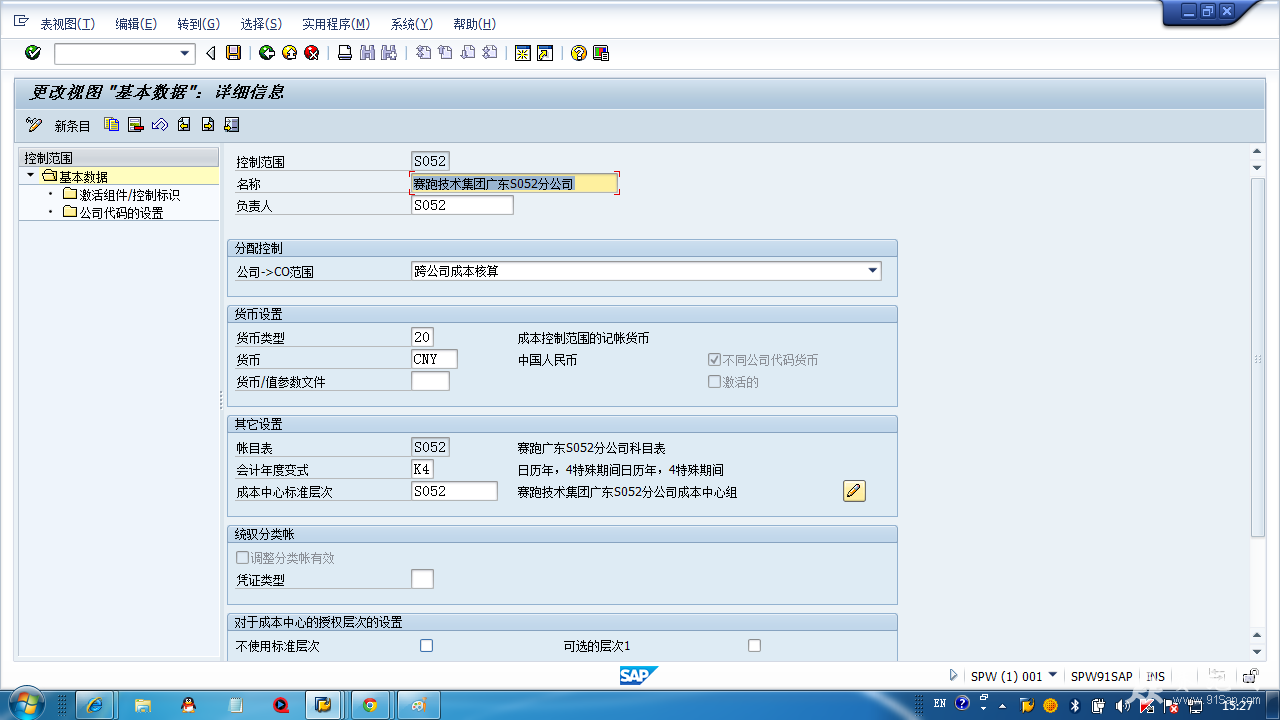Open the 表视图(T) menu

click(x=68, y=24)
